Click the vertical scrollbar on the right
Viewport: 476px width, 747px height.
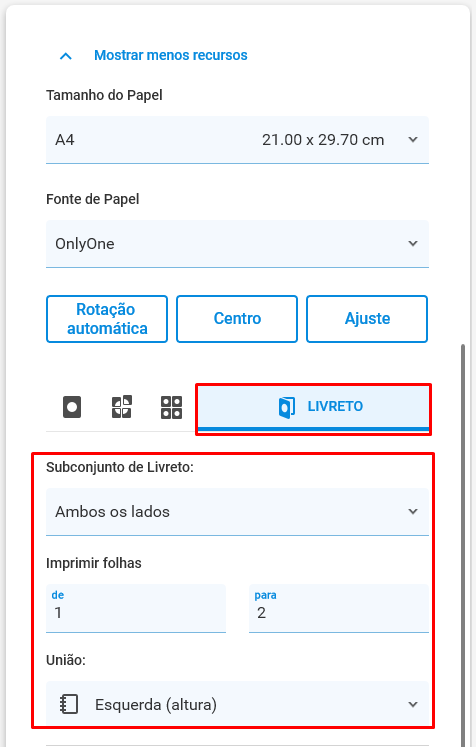point(463,543)
